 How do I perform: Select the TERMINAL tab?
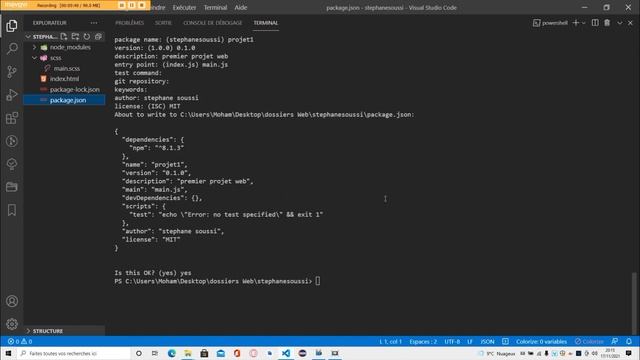coord(266,23)
